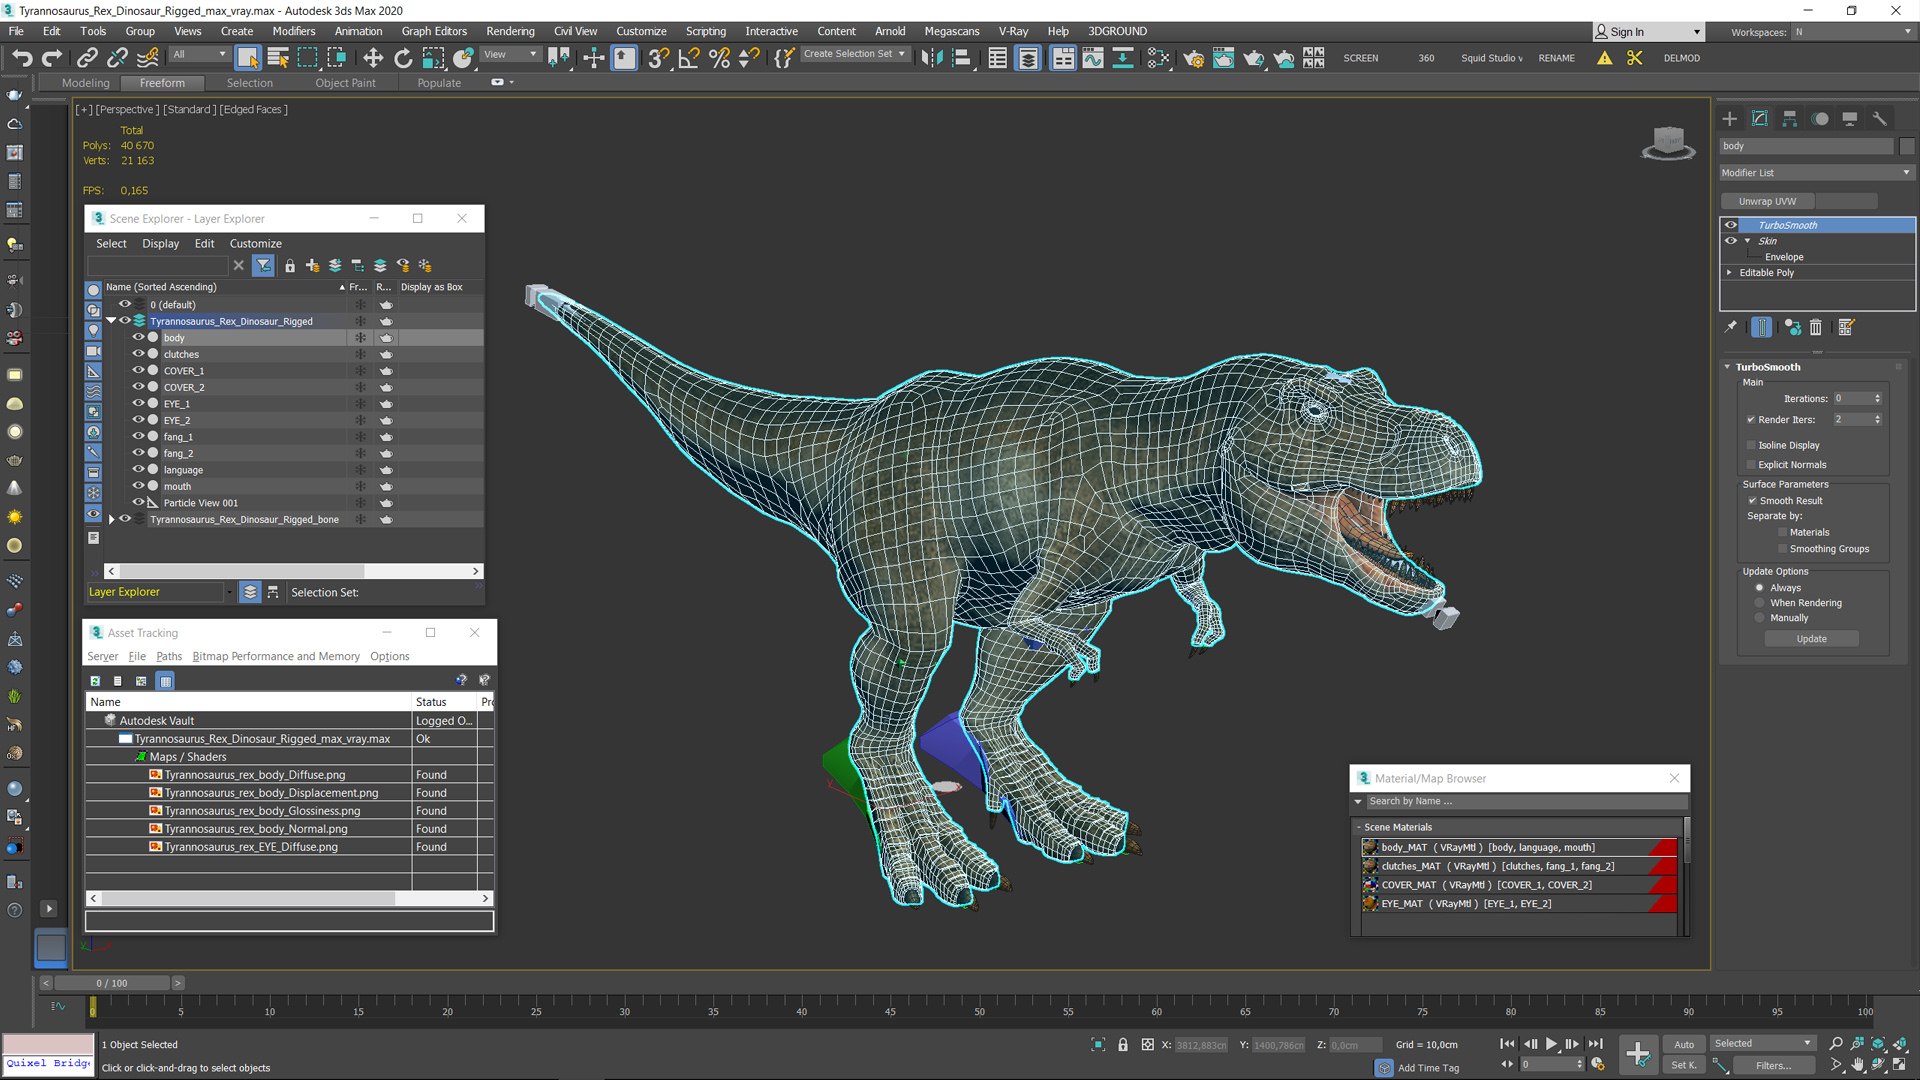Enable the Isoline Display checkbox
Image resolution: width=1920 pixels, height=1080 pixels.
pyautogui.click(x=1751, y=445)
